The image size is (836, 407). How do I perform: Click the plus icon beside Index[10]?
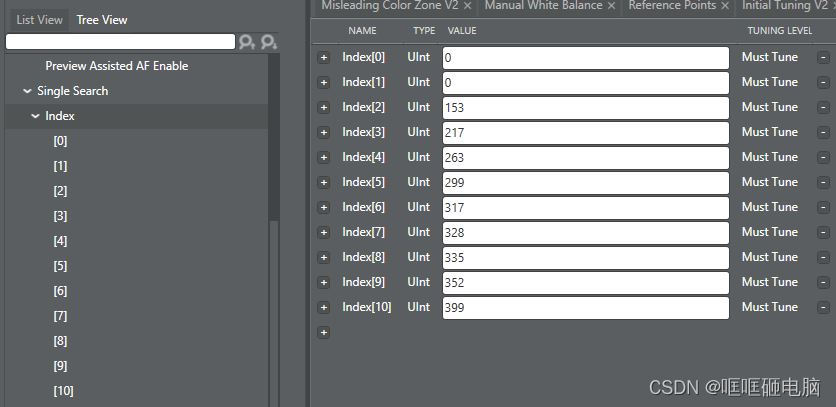[323, 308]
